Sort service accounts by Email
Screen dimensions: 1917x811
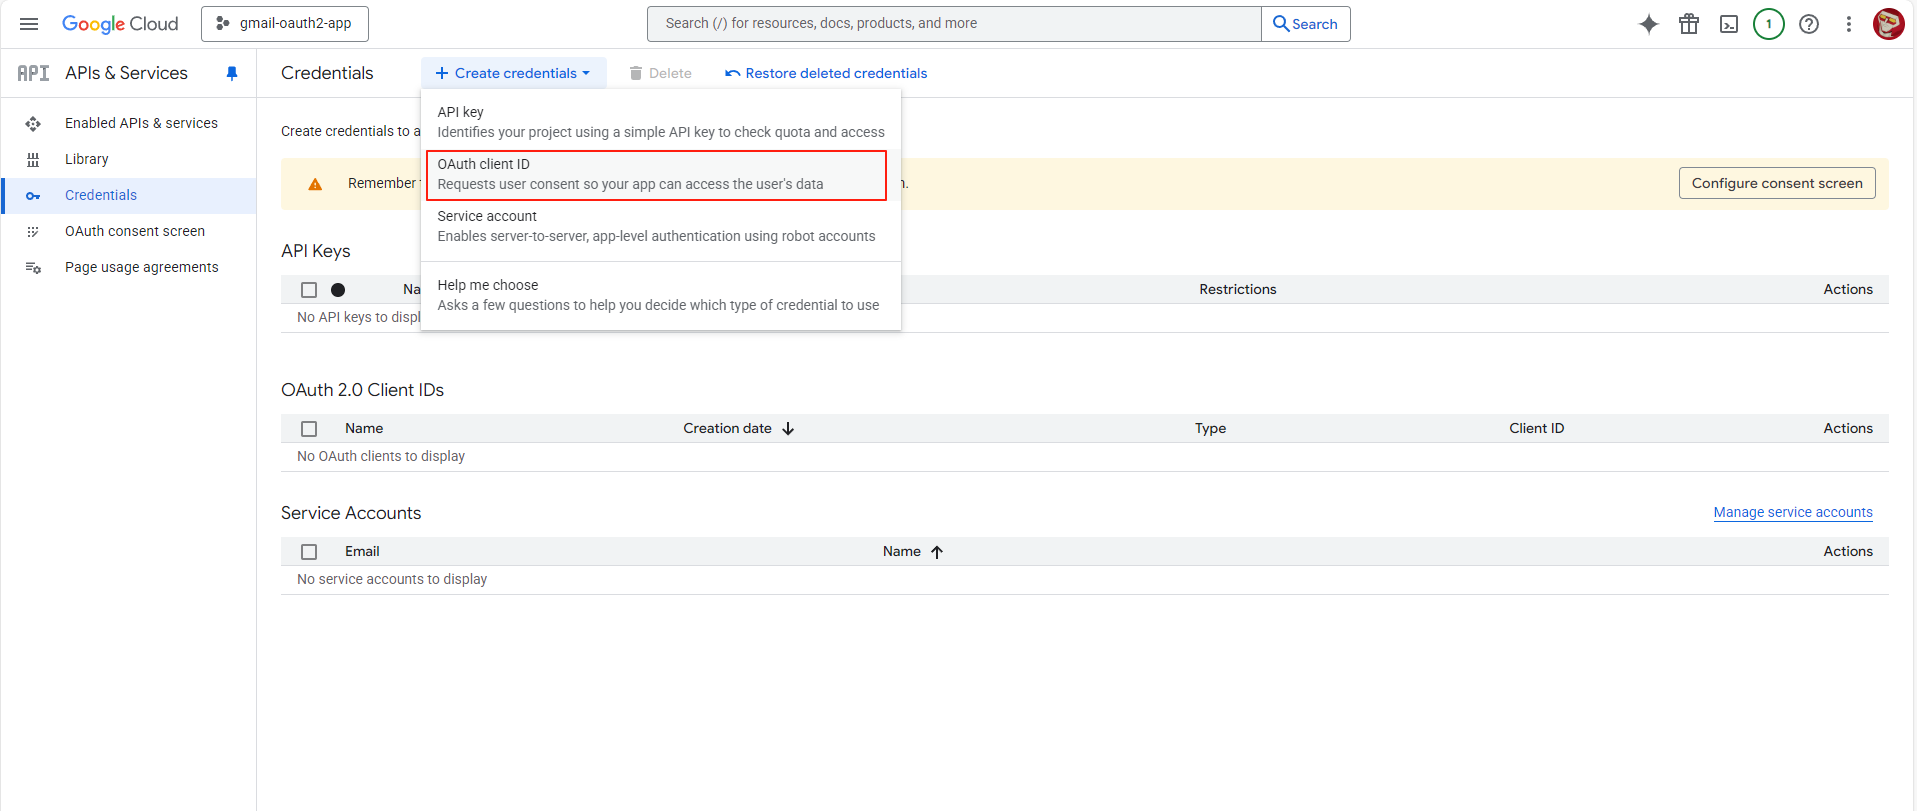(362, 551)
